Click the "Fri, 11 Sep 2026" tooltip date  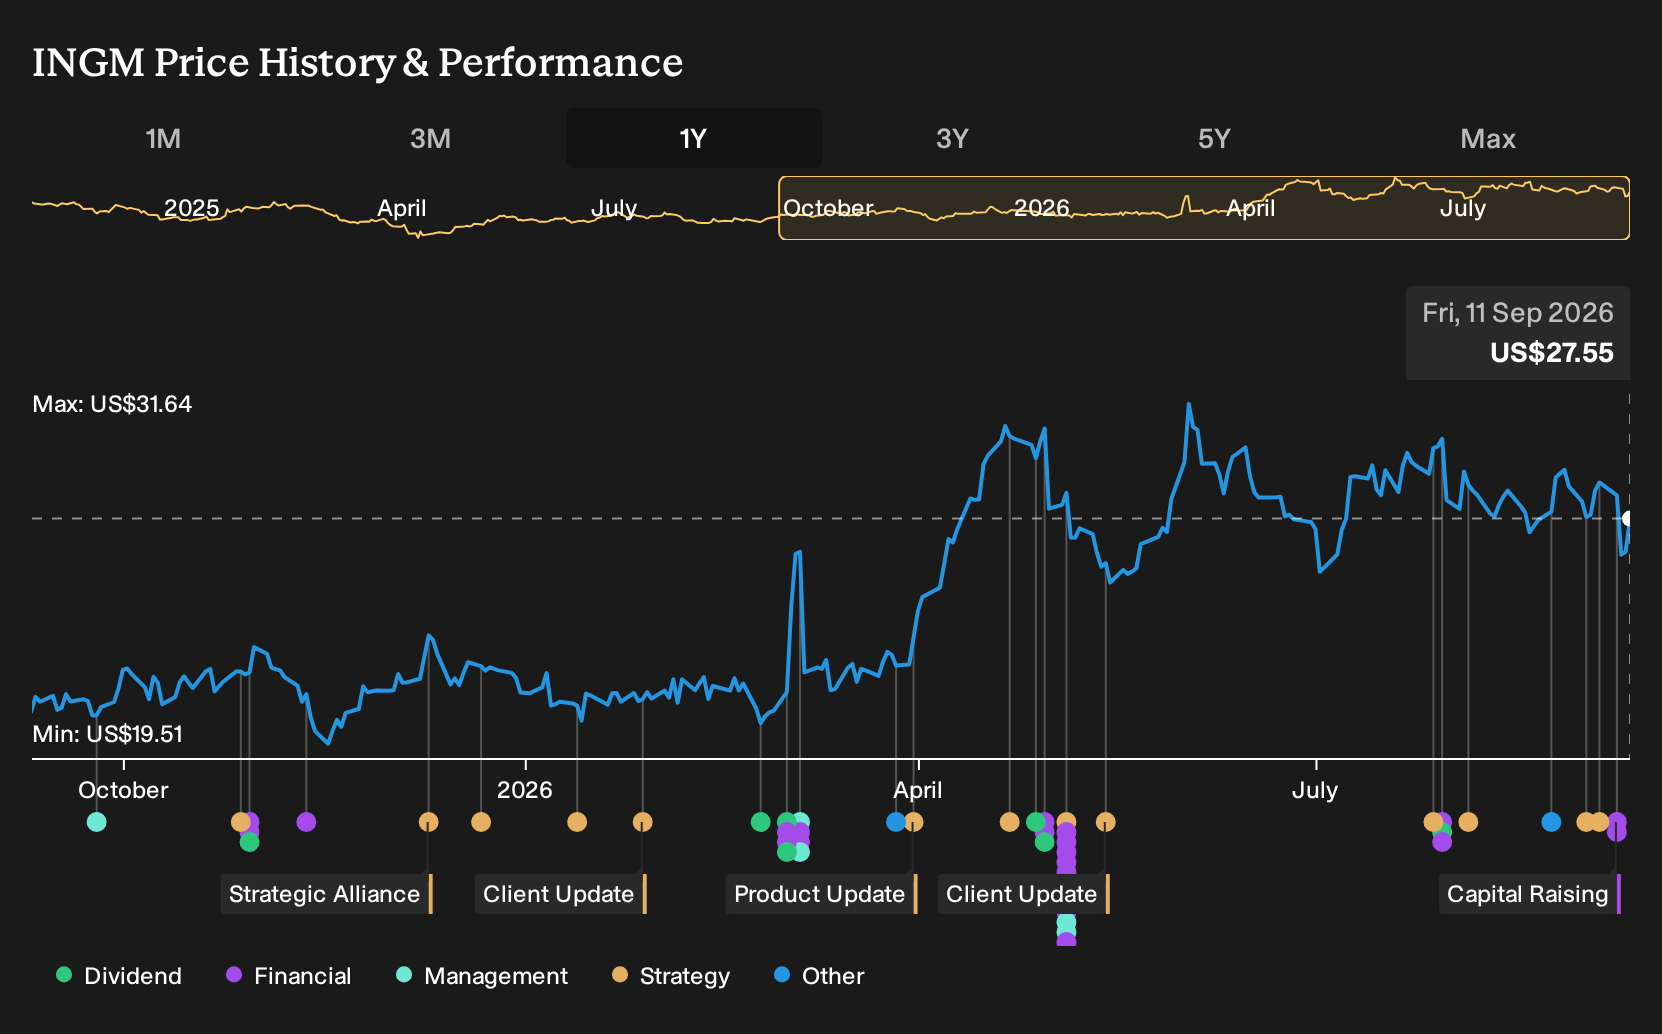[1518, 313]
